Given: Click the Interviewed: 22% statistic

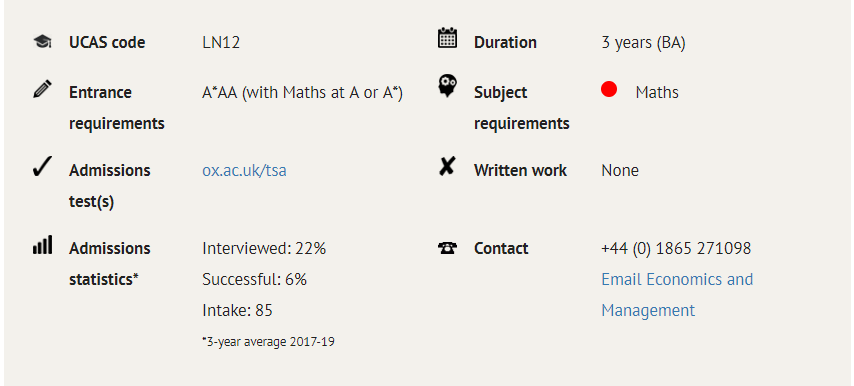Looking at the screenshot, I should (x=264, y=249).
